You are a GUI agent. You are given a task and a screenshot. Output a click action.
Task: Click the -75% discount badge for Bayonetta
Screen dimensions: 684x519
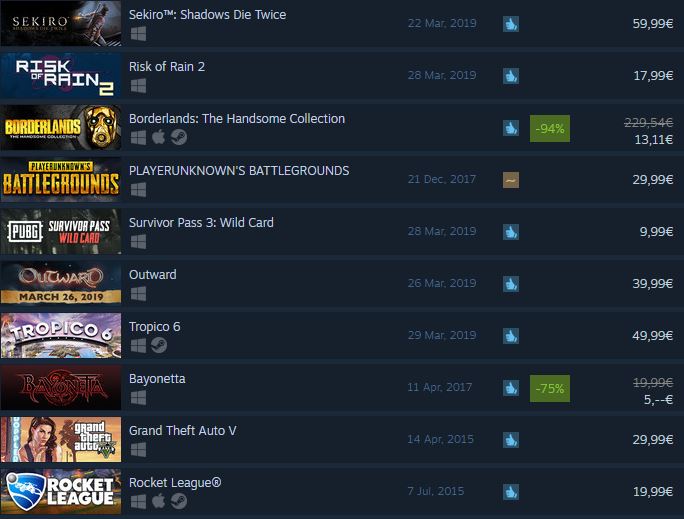click(550, 388)
